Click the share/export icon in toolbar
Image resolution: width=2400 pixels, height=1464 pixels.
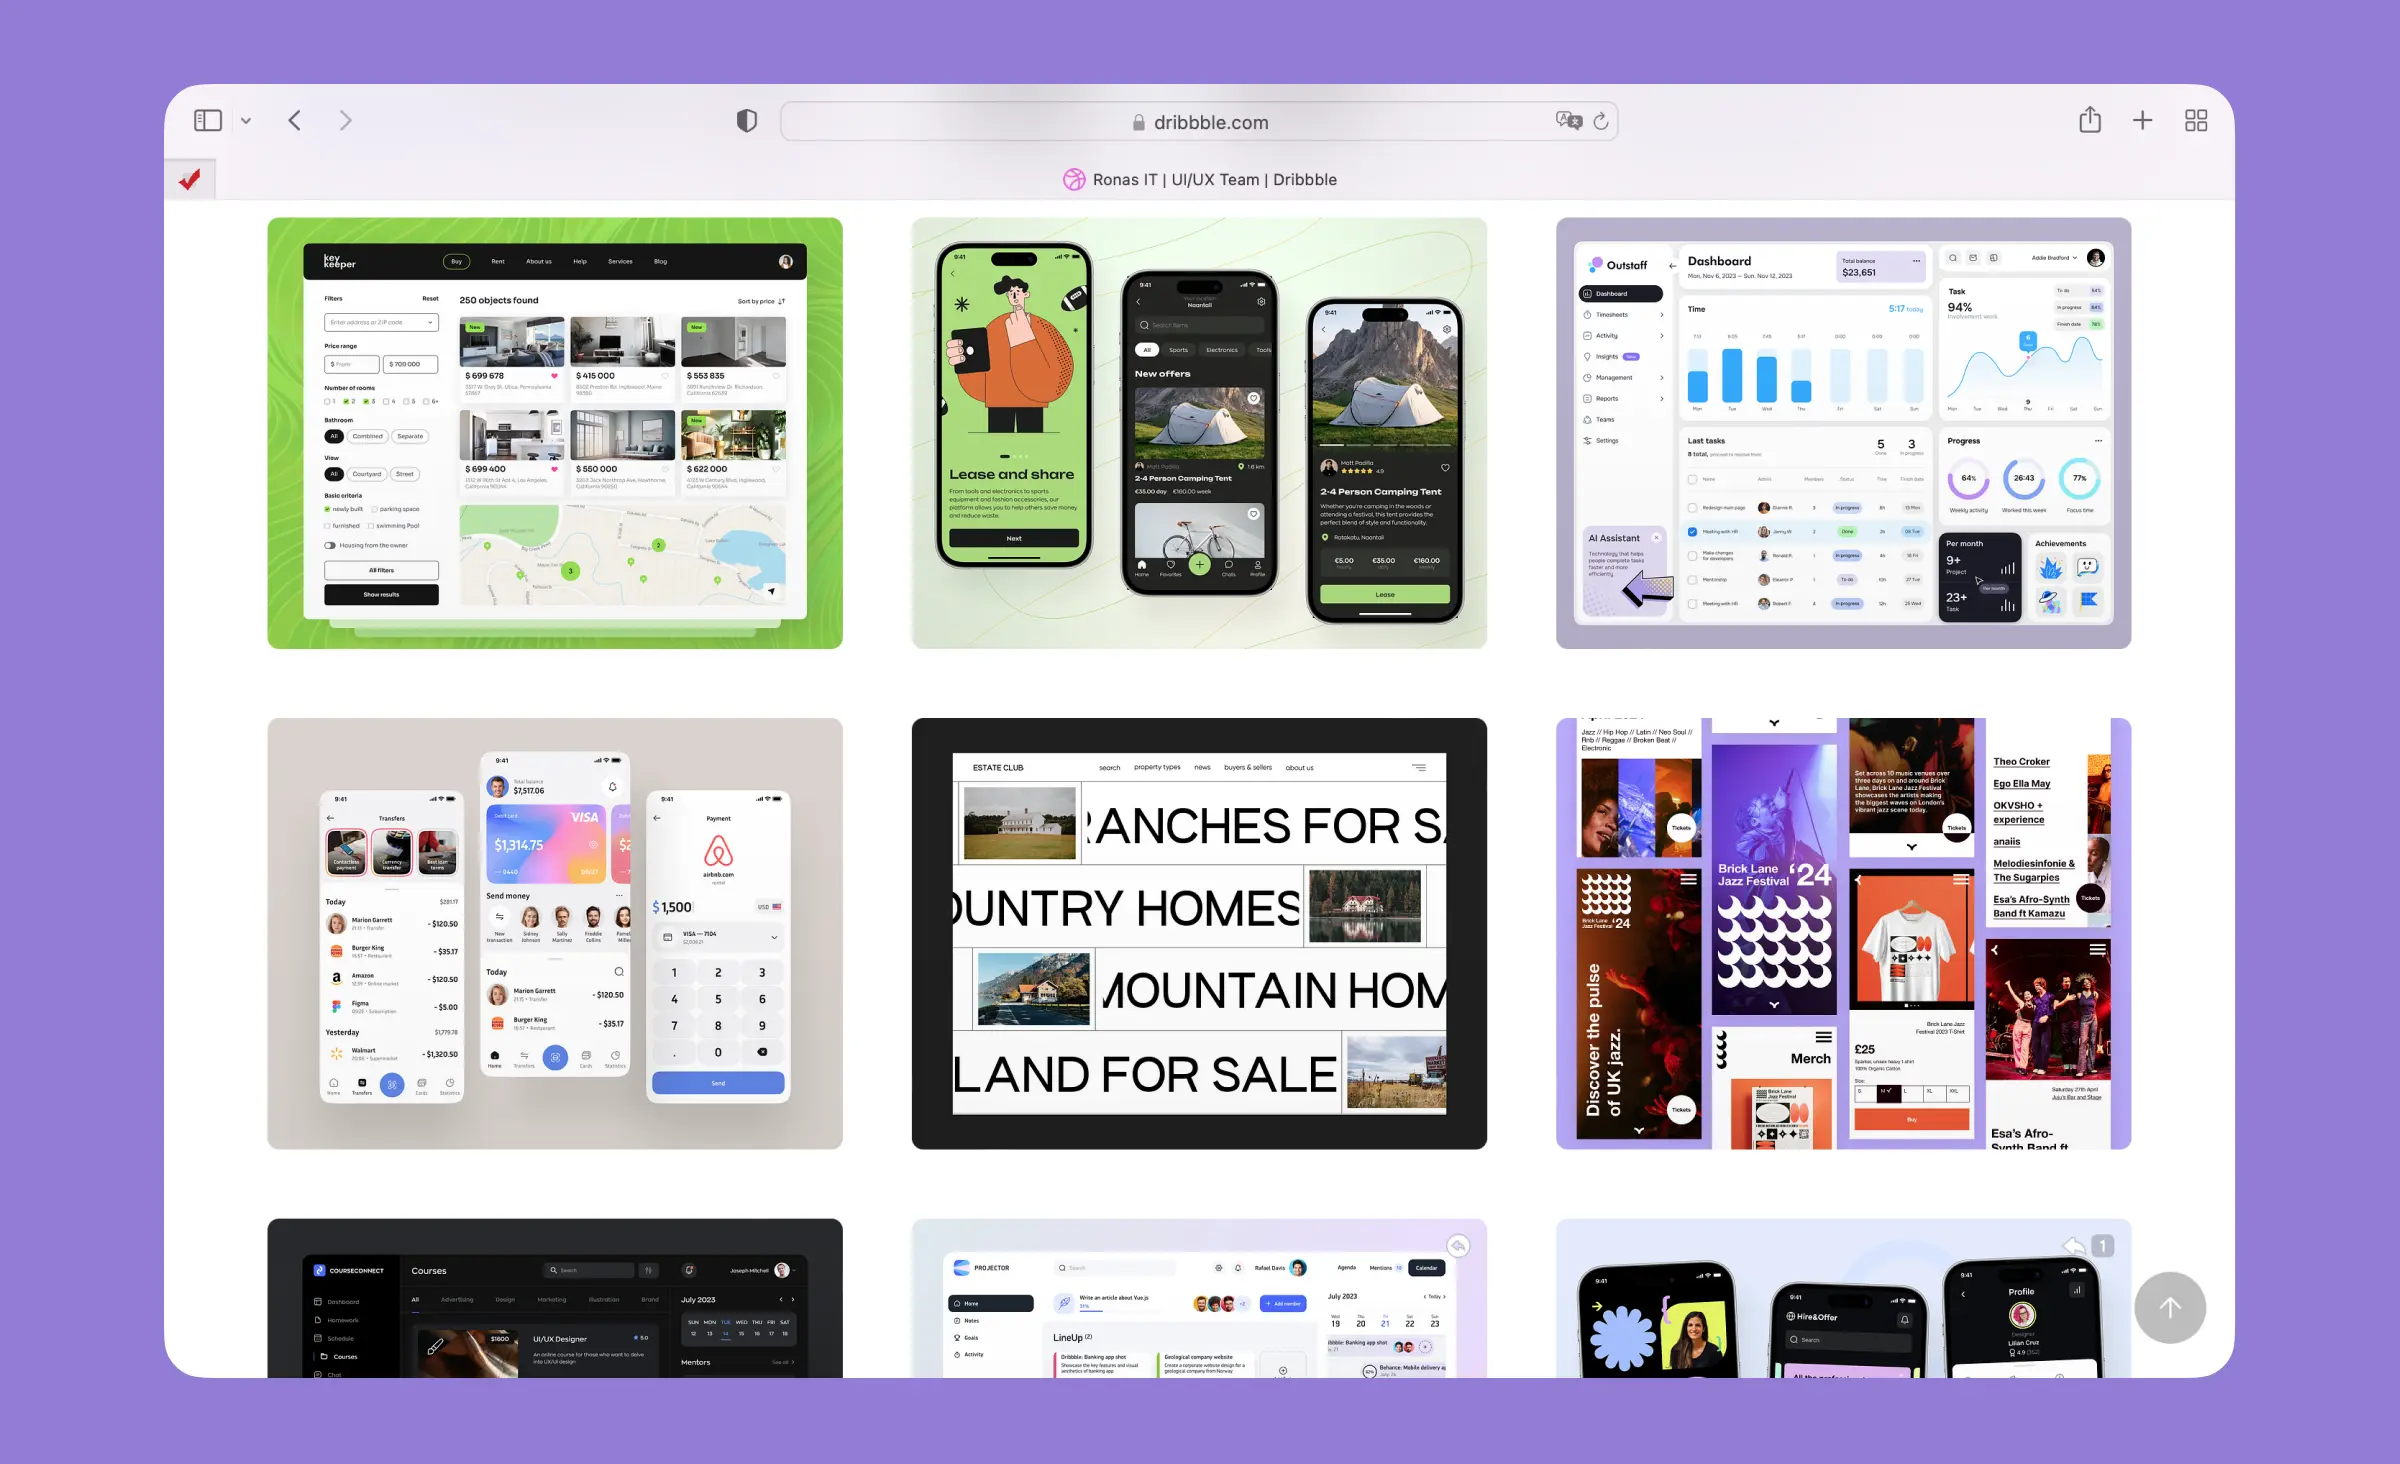[x=2090, y=120]
